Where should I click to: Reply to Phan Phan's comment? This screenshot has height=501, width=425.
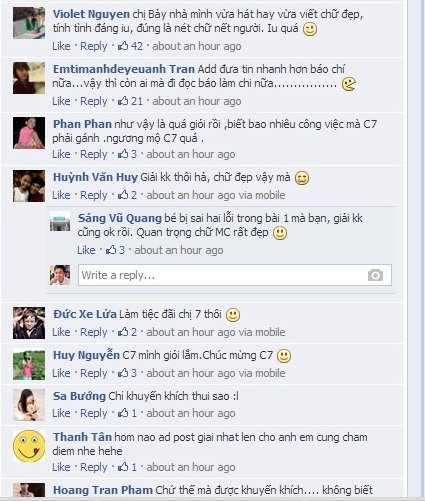tap(94, 154)
